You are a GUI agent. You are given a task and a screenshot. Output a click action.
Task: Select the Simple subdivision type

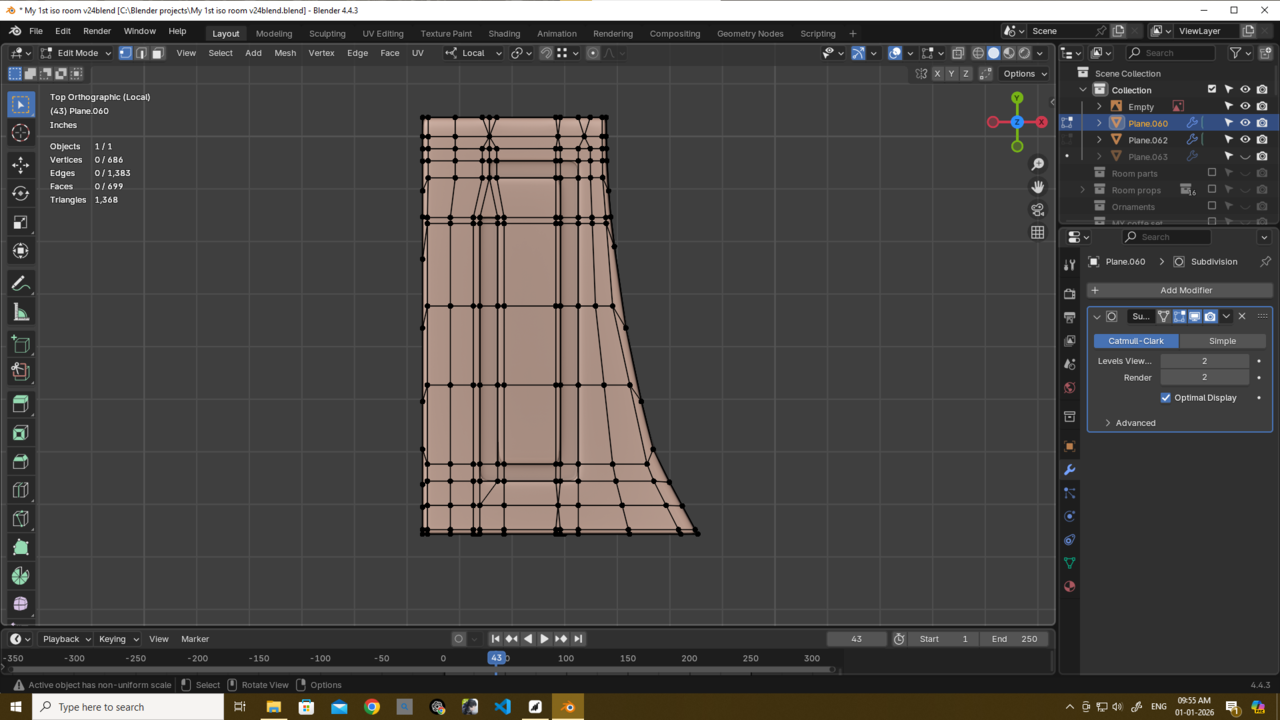point(1222,341)
